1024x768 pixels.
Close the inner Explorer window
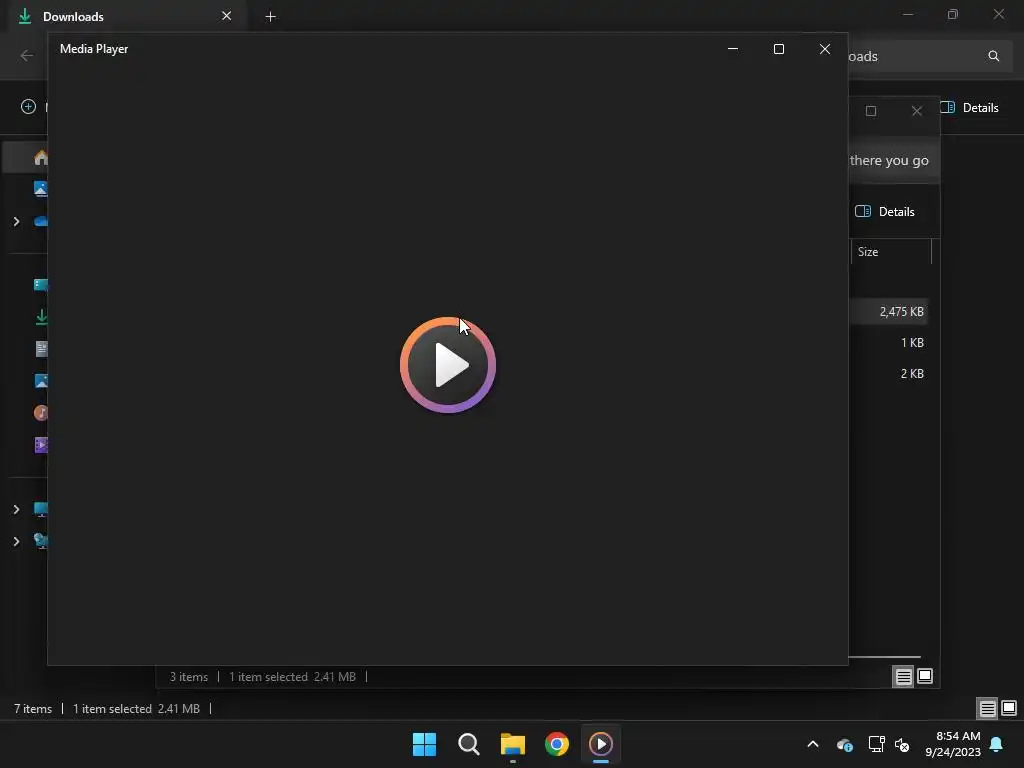point(917,111)
